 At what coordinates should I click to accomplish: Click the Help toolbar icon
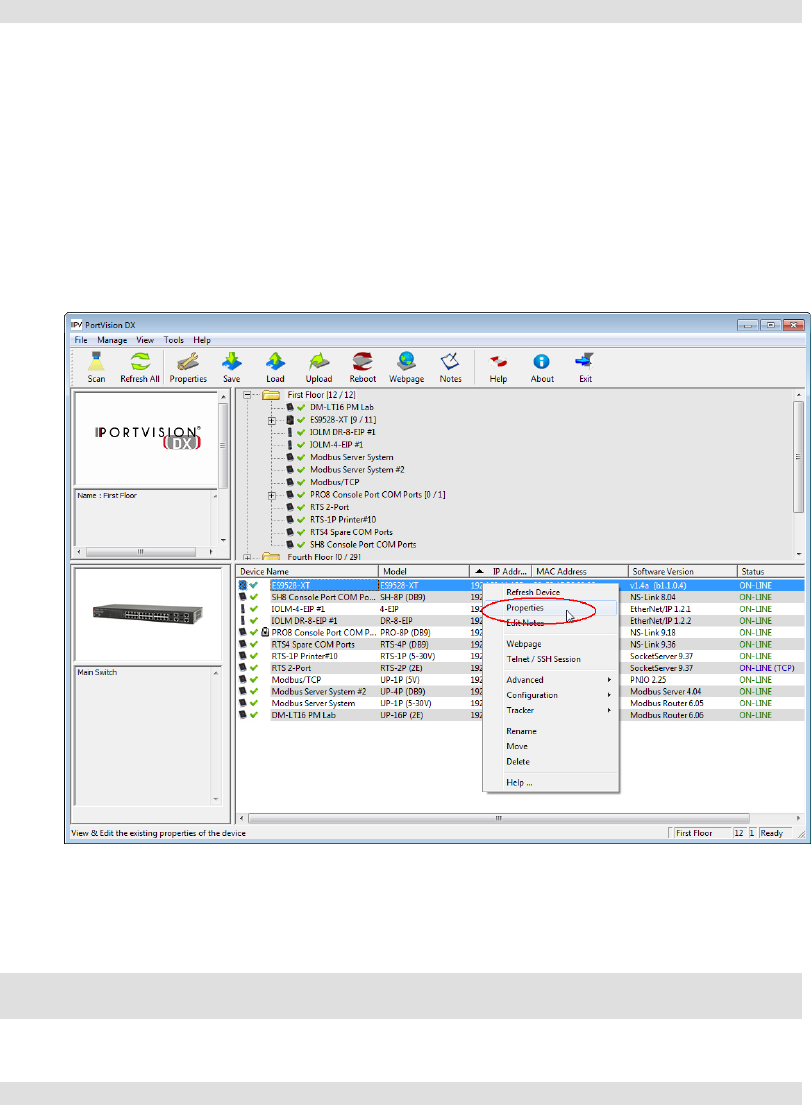point(498,367)
